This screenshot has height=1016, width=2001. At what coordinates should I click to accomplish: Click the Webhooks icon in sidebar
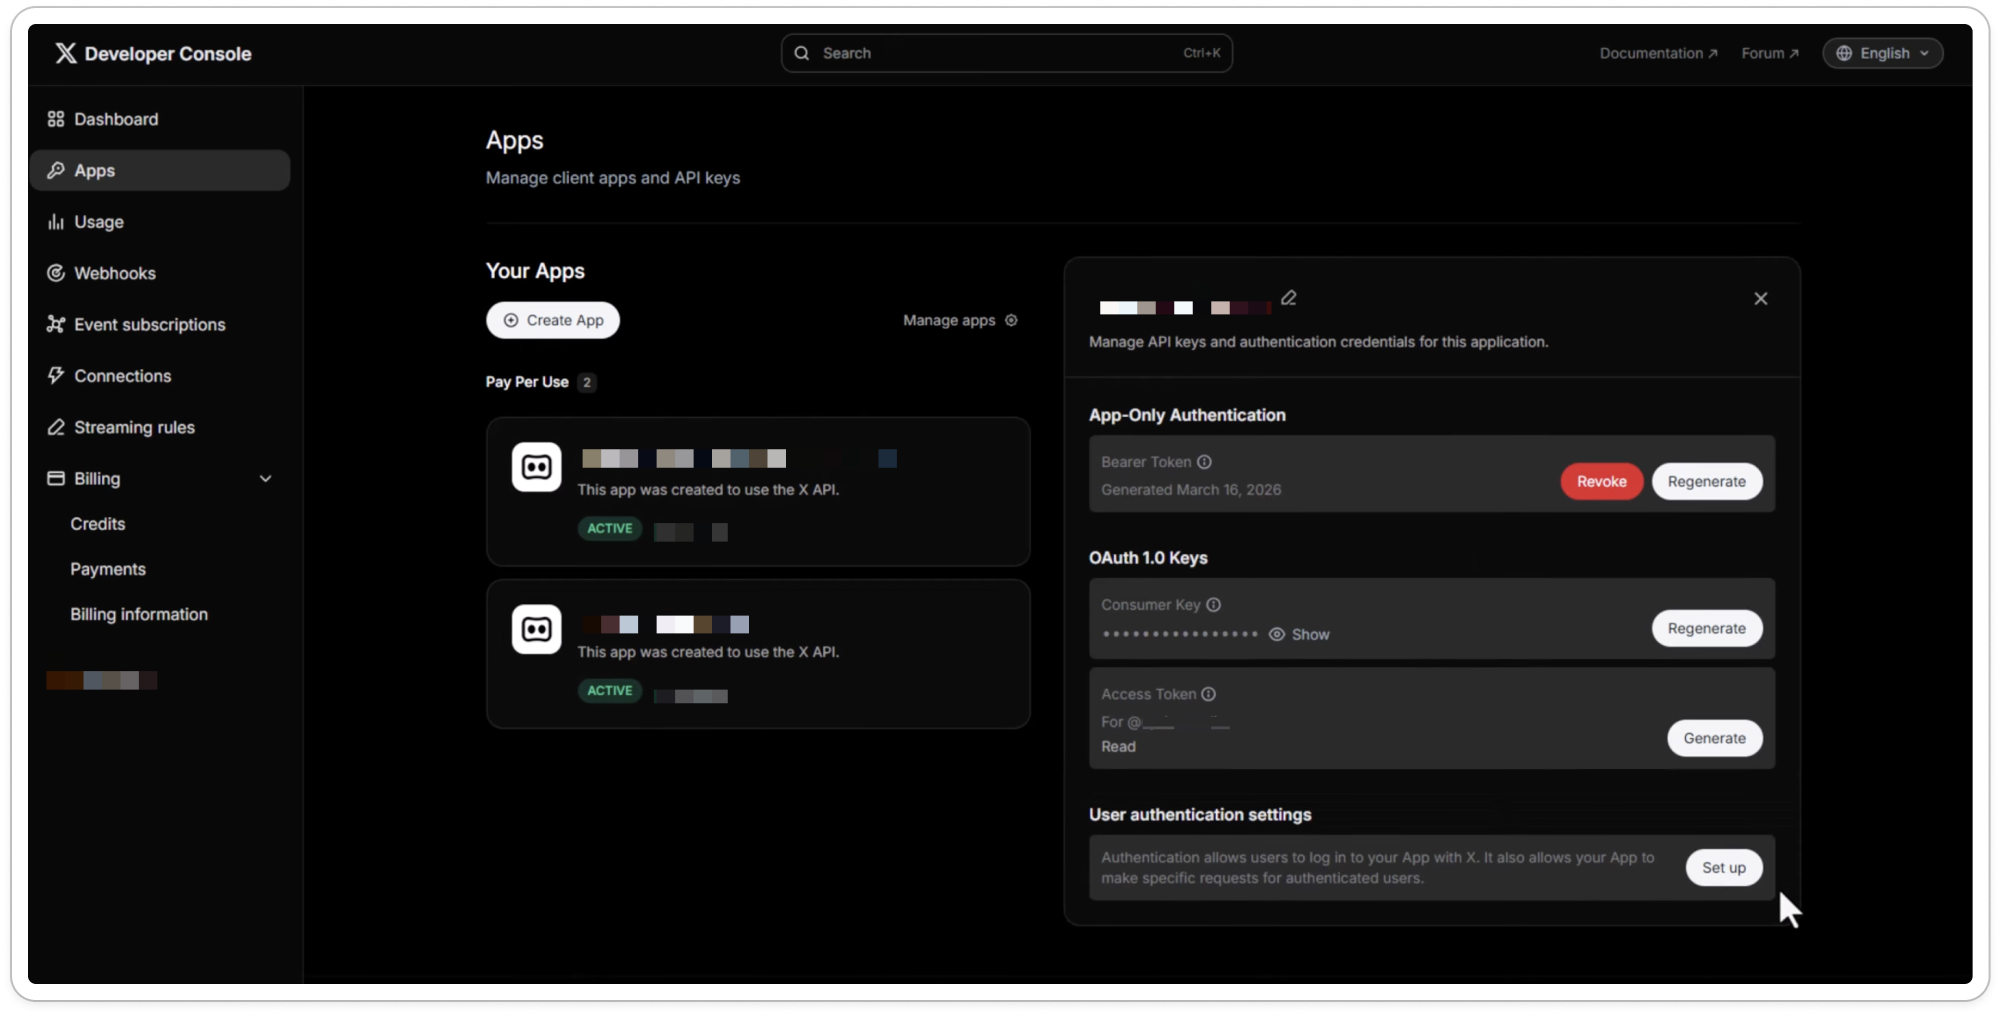pos(56,273)
